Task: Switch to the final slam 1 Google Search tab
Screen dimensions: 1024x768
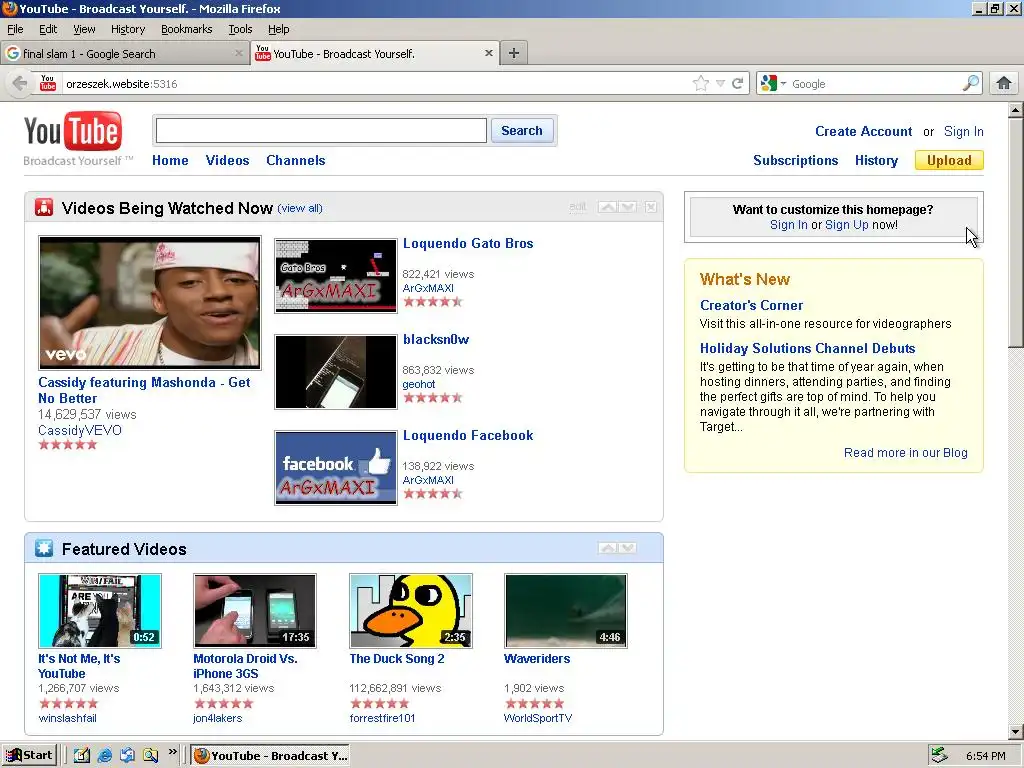Action: coord(124,54)
